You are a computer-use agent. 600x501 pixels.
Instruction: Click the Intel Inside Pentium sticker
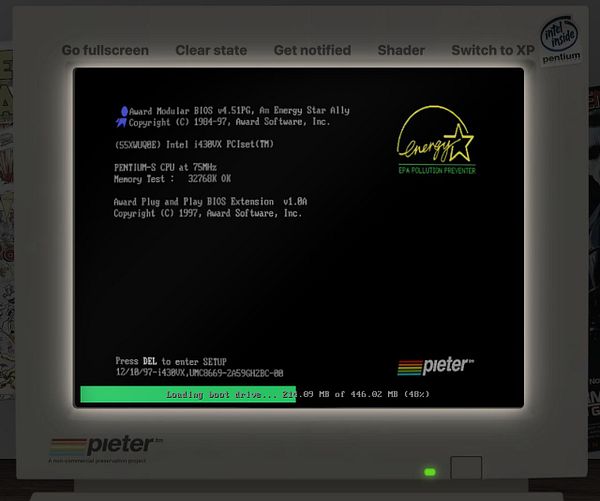pos(560,39)
